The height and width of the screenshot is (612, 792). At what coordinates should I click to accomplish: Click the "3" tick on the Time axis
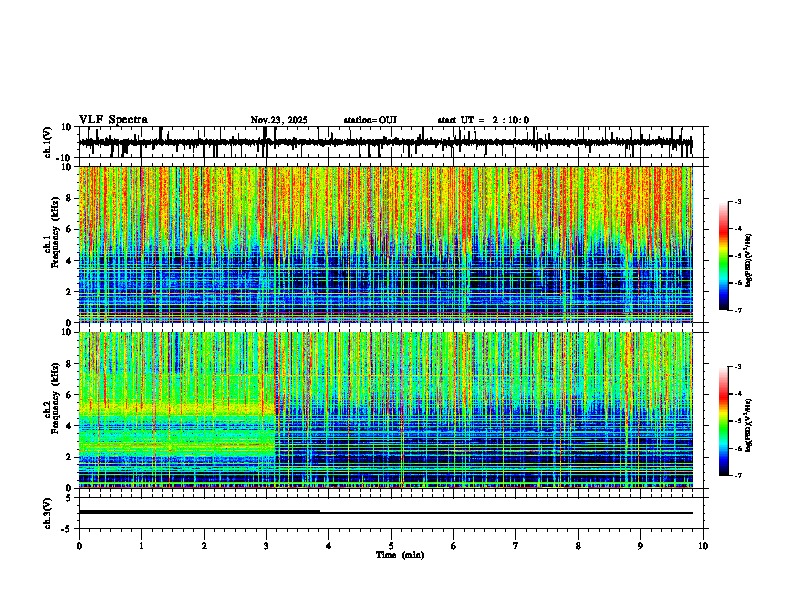click(x=266, y=546)
